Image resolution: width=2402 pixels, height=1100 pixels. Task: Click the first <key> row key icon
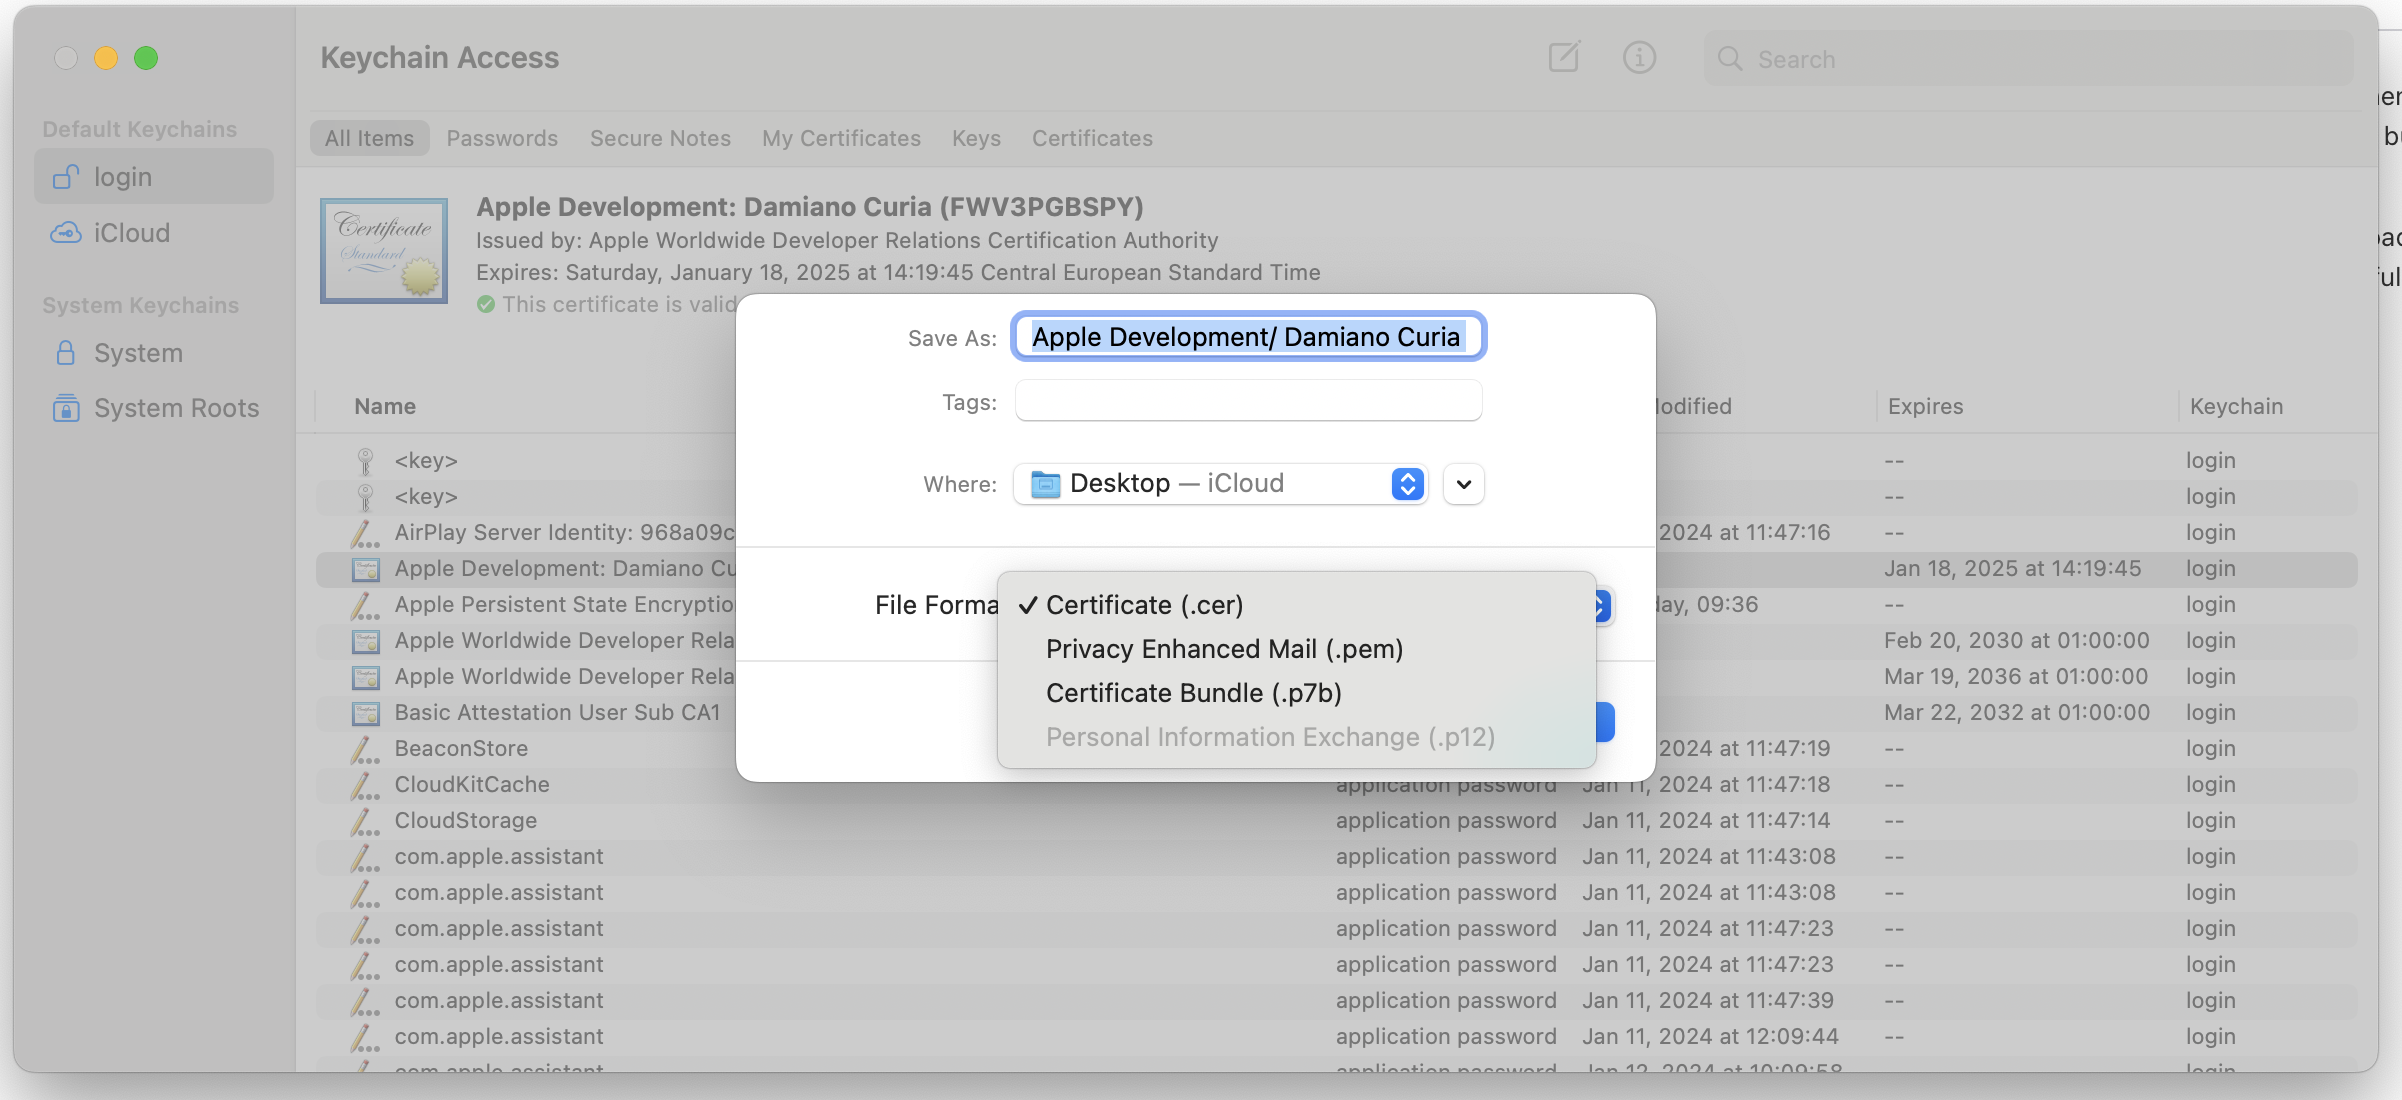[365, 461]
